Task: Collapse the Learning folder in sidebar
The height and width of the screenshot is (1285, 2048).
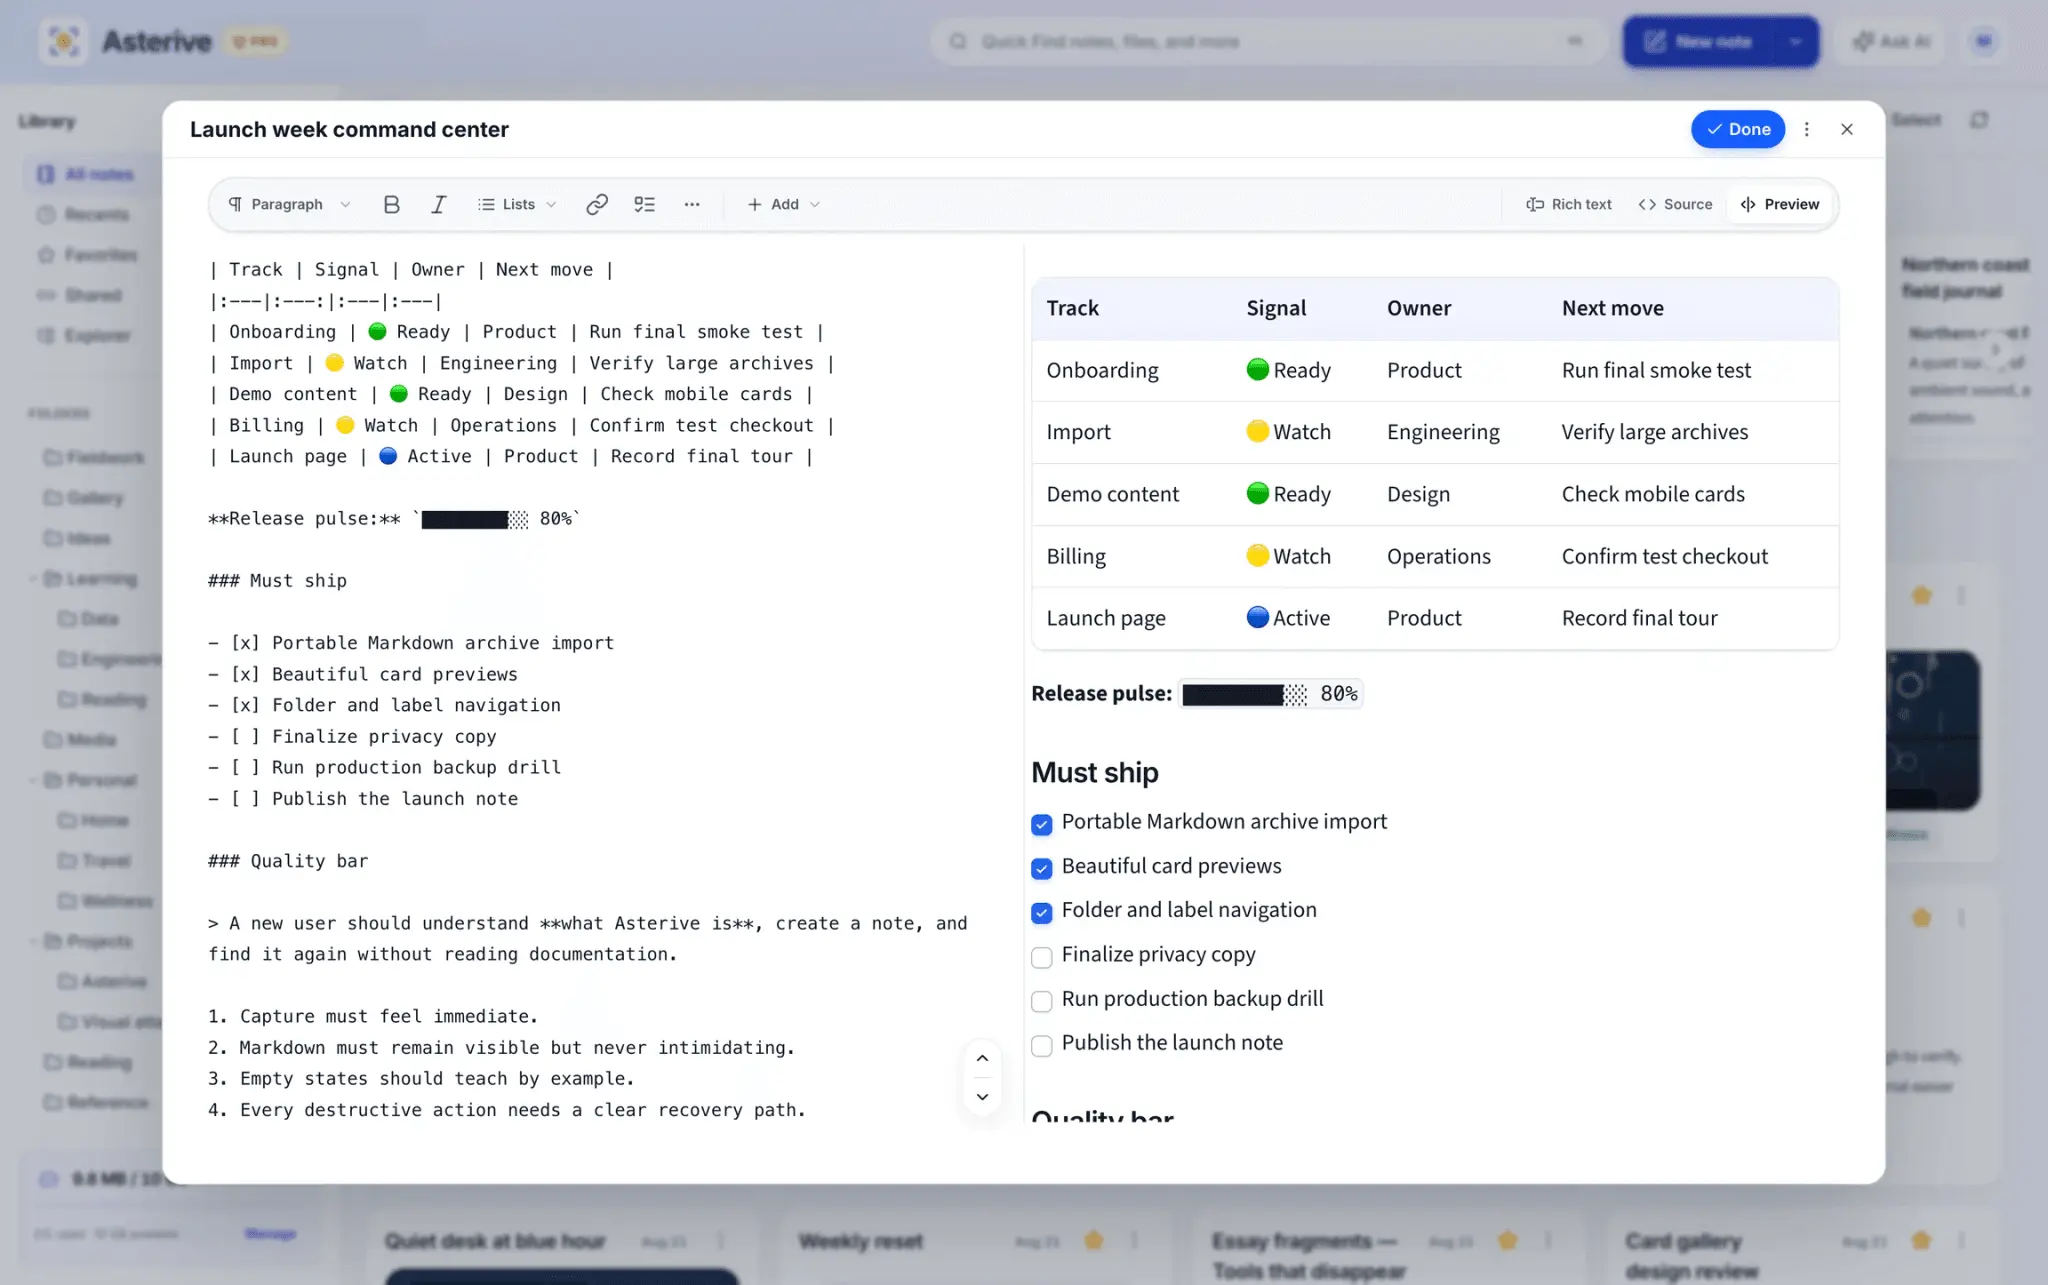Action: point(33,579)
